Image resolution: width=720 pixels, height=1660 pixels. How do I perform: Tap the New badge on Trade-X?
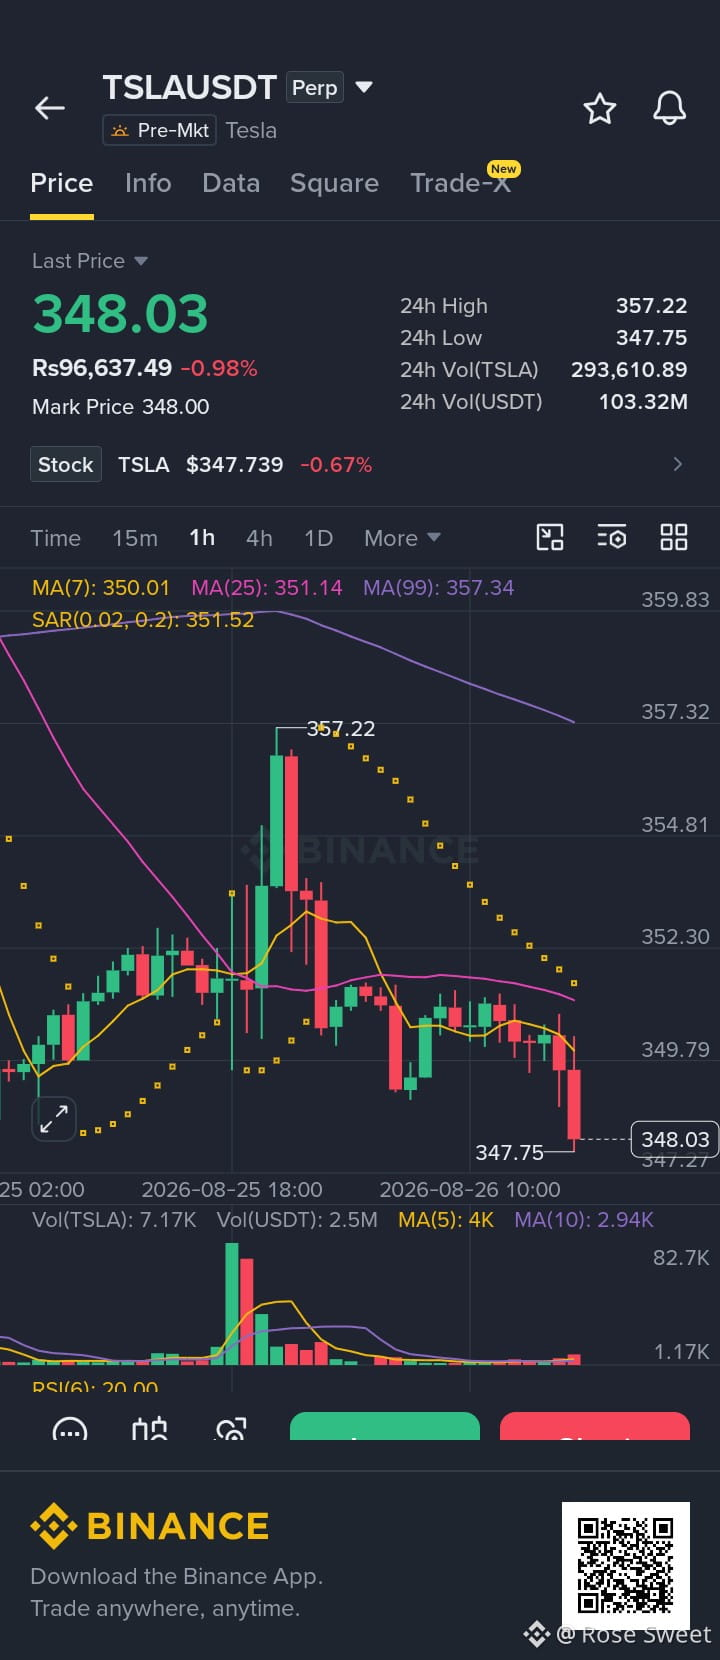tap(503, 169)
